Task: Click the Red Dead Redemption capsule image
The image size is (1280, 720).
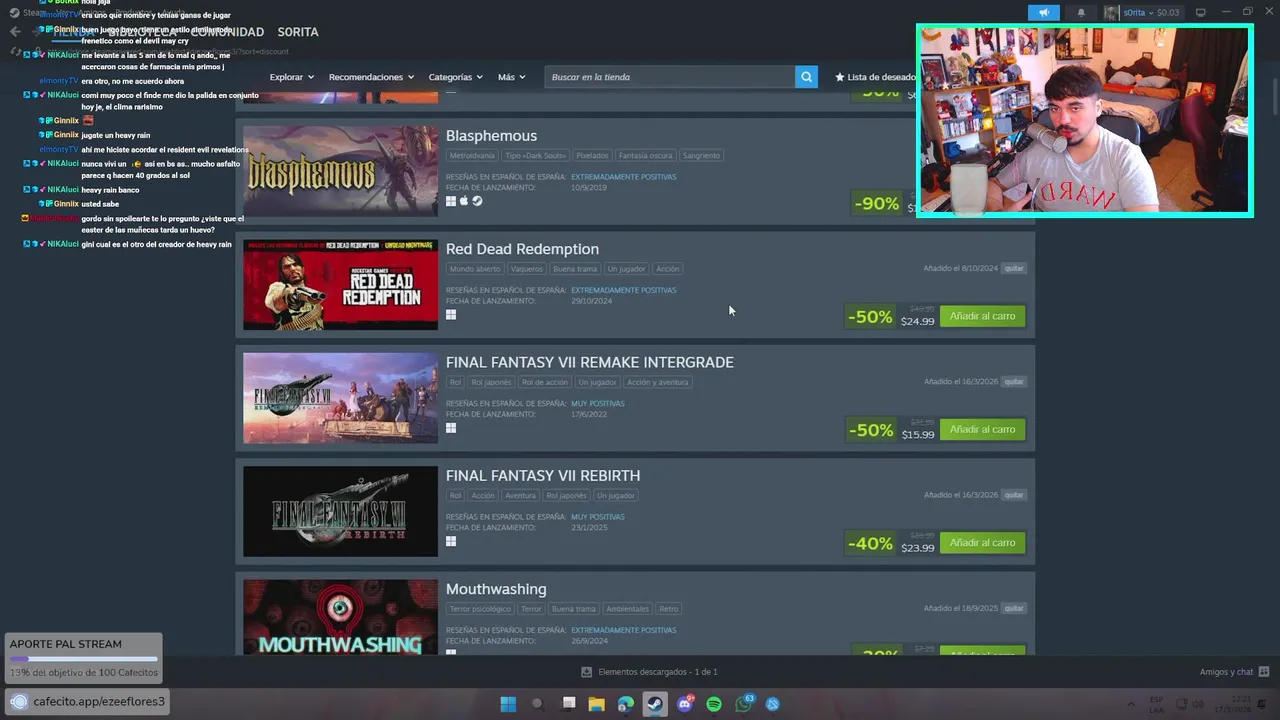Action: click(340, 284)
